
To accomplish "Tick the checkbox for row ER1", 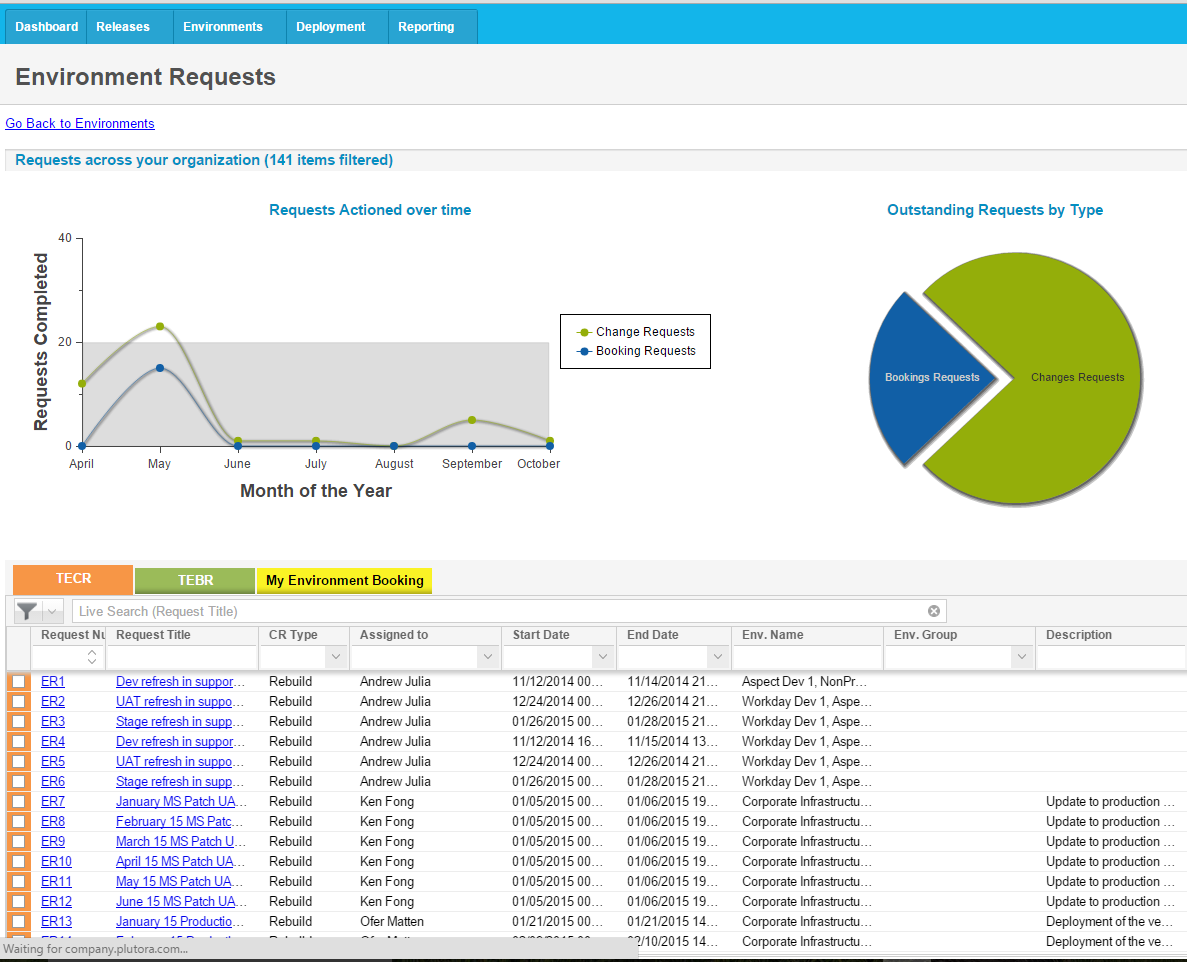I will [19, 681].
